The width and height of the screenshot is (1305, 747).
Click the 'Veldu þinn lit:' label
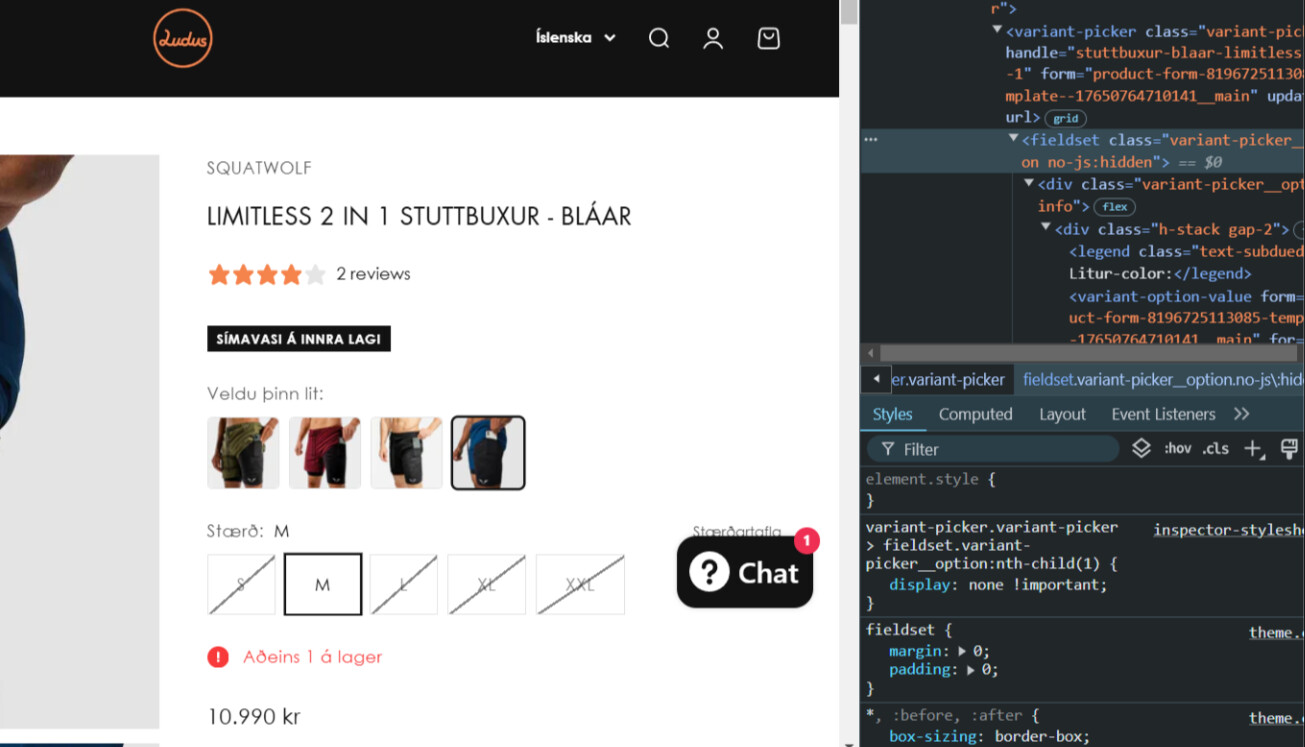coord(265,394)
